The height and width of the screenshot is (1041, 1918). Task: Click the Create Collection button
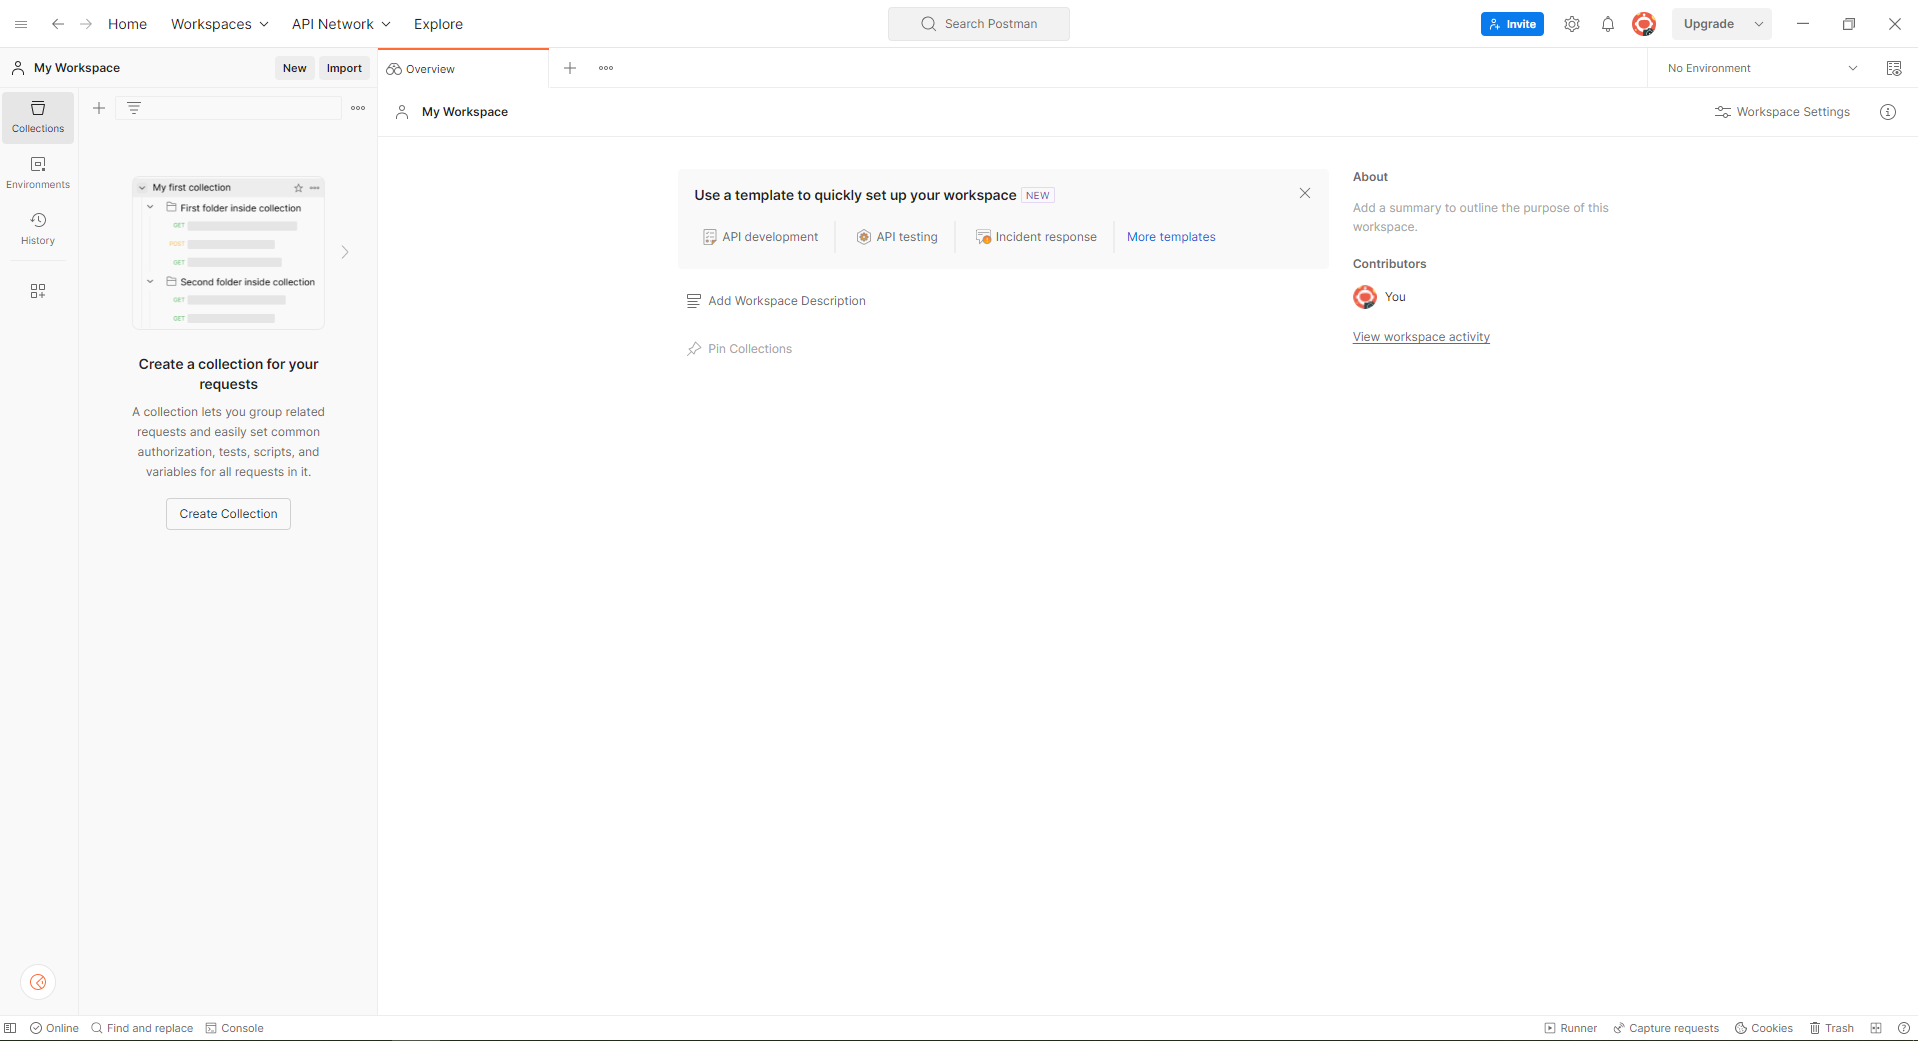[x=228, y=514]
